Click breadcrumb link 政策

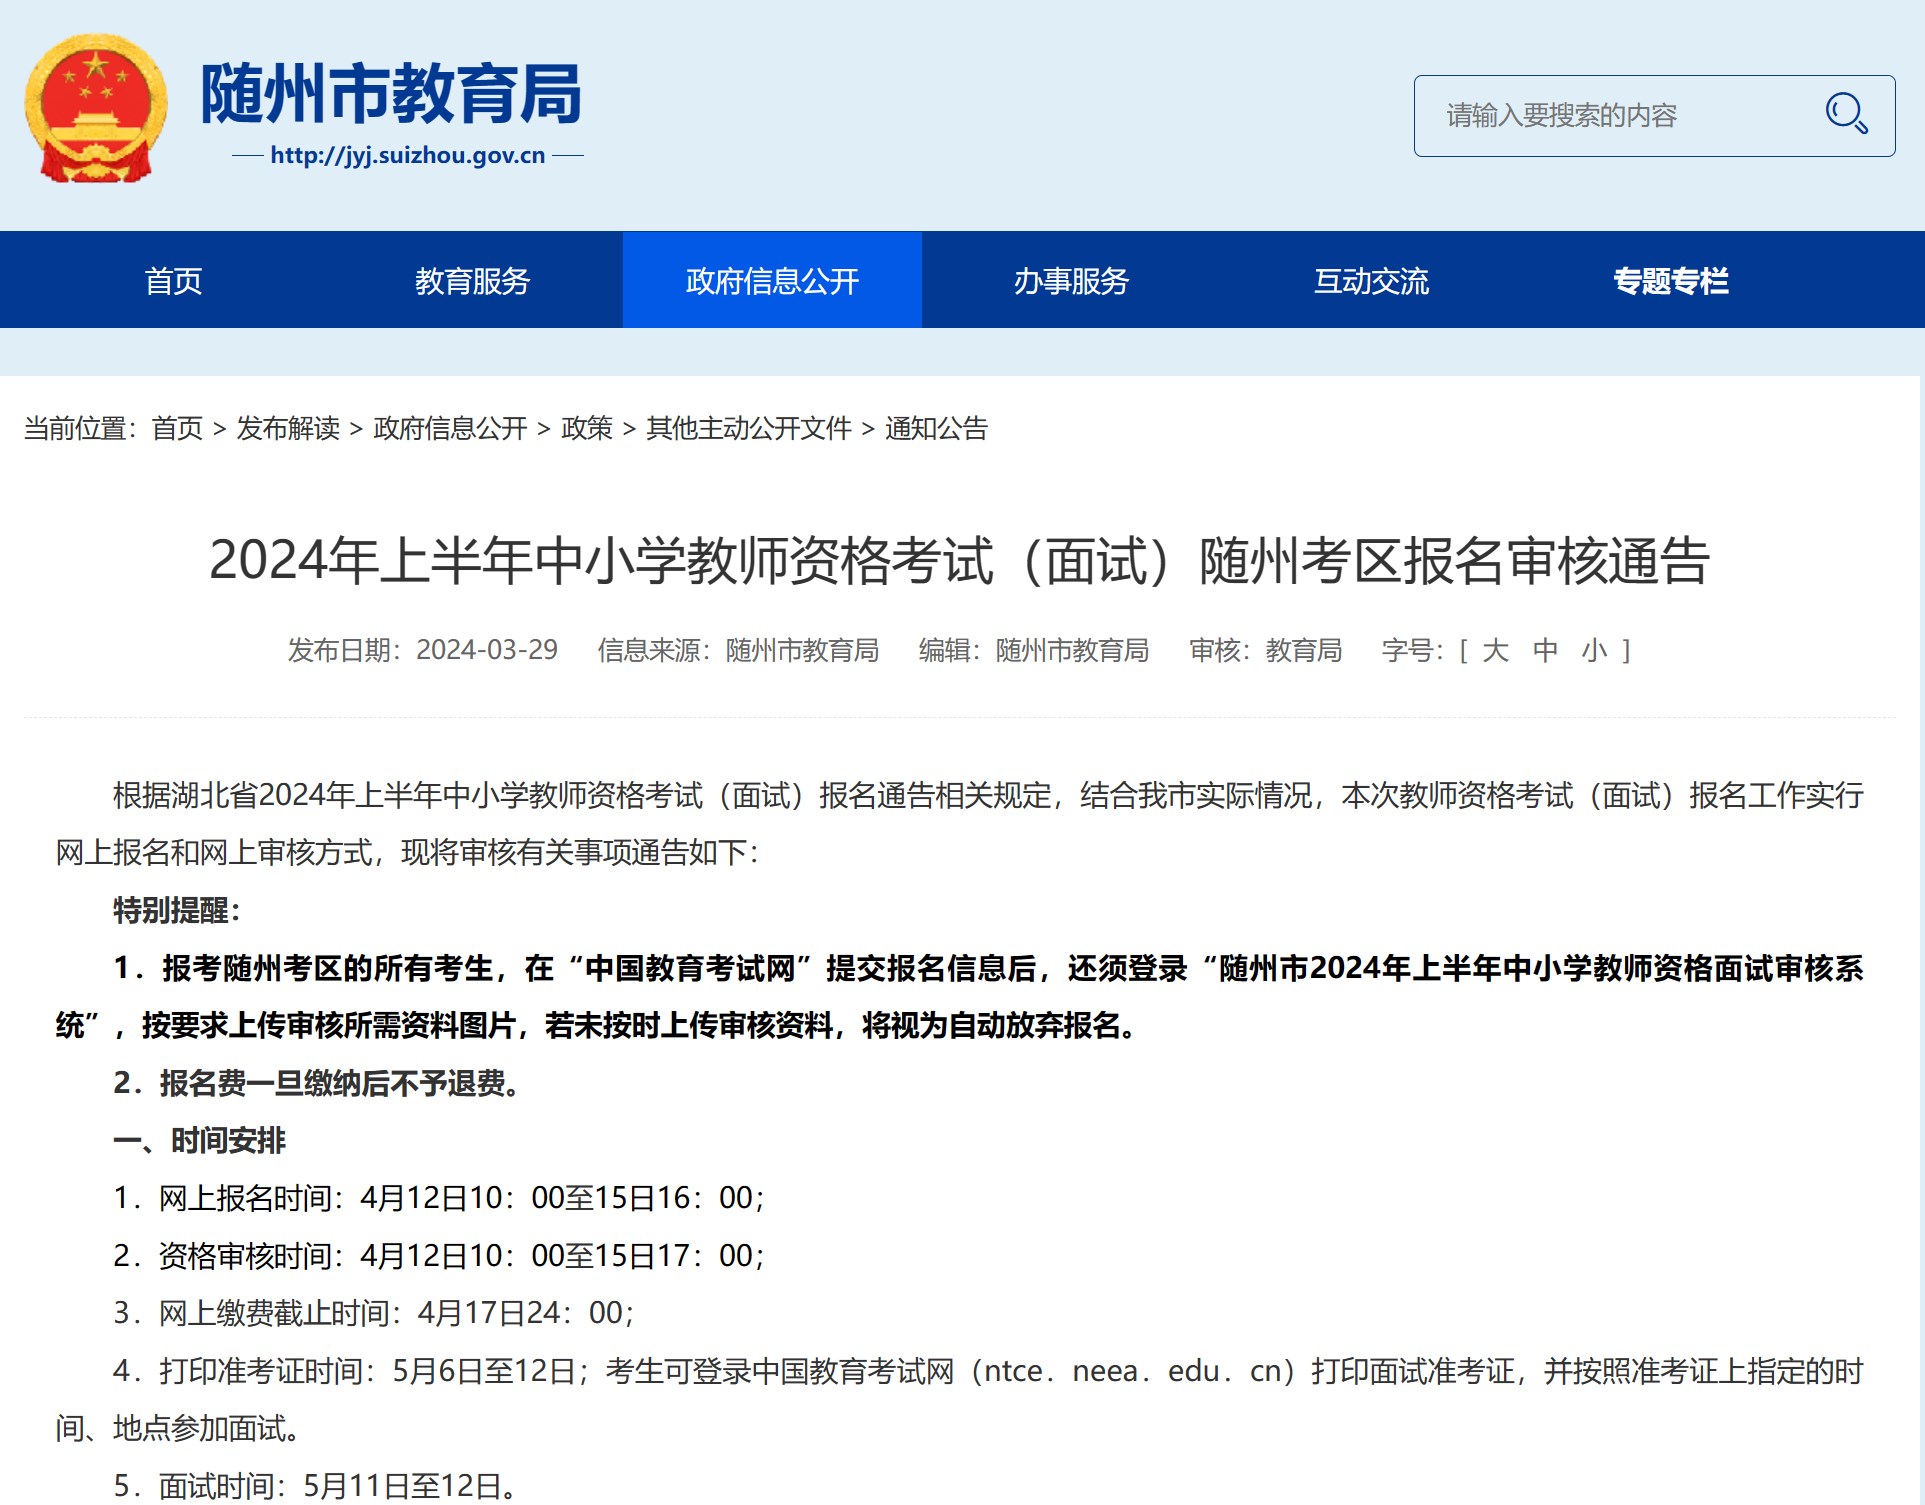[x=587, y=429]
